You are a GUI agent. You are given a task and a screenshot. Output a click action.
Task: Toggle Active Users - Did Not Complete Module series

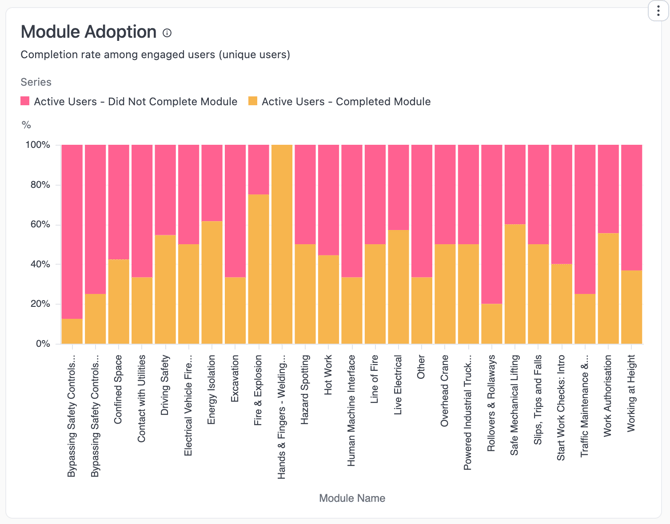pyautogui.click(x=135, y=102)
